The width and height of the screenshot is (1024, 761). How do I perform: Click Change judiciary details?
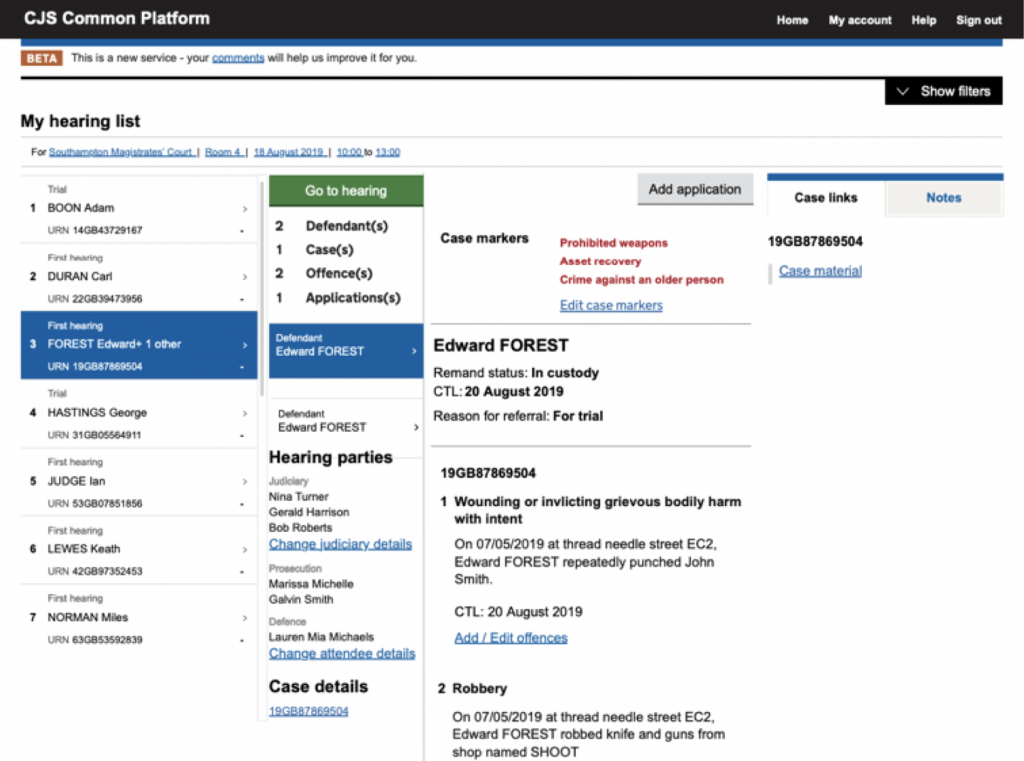click(341, 543)
